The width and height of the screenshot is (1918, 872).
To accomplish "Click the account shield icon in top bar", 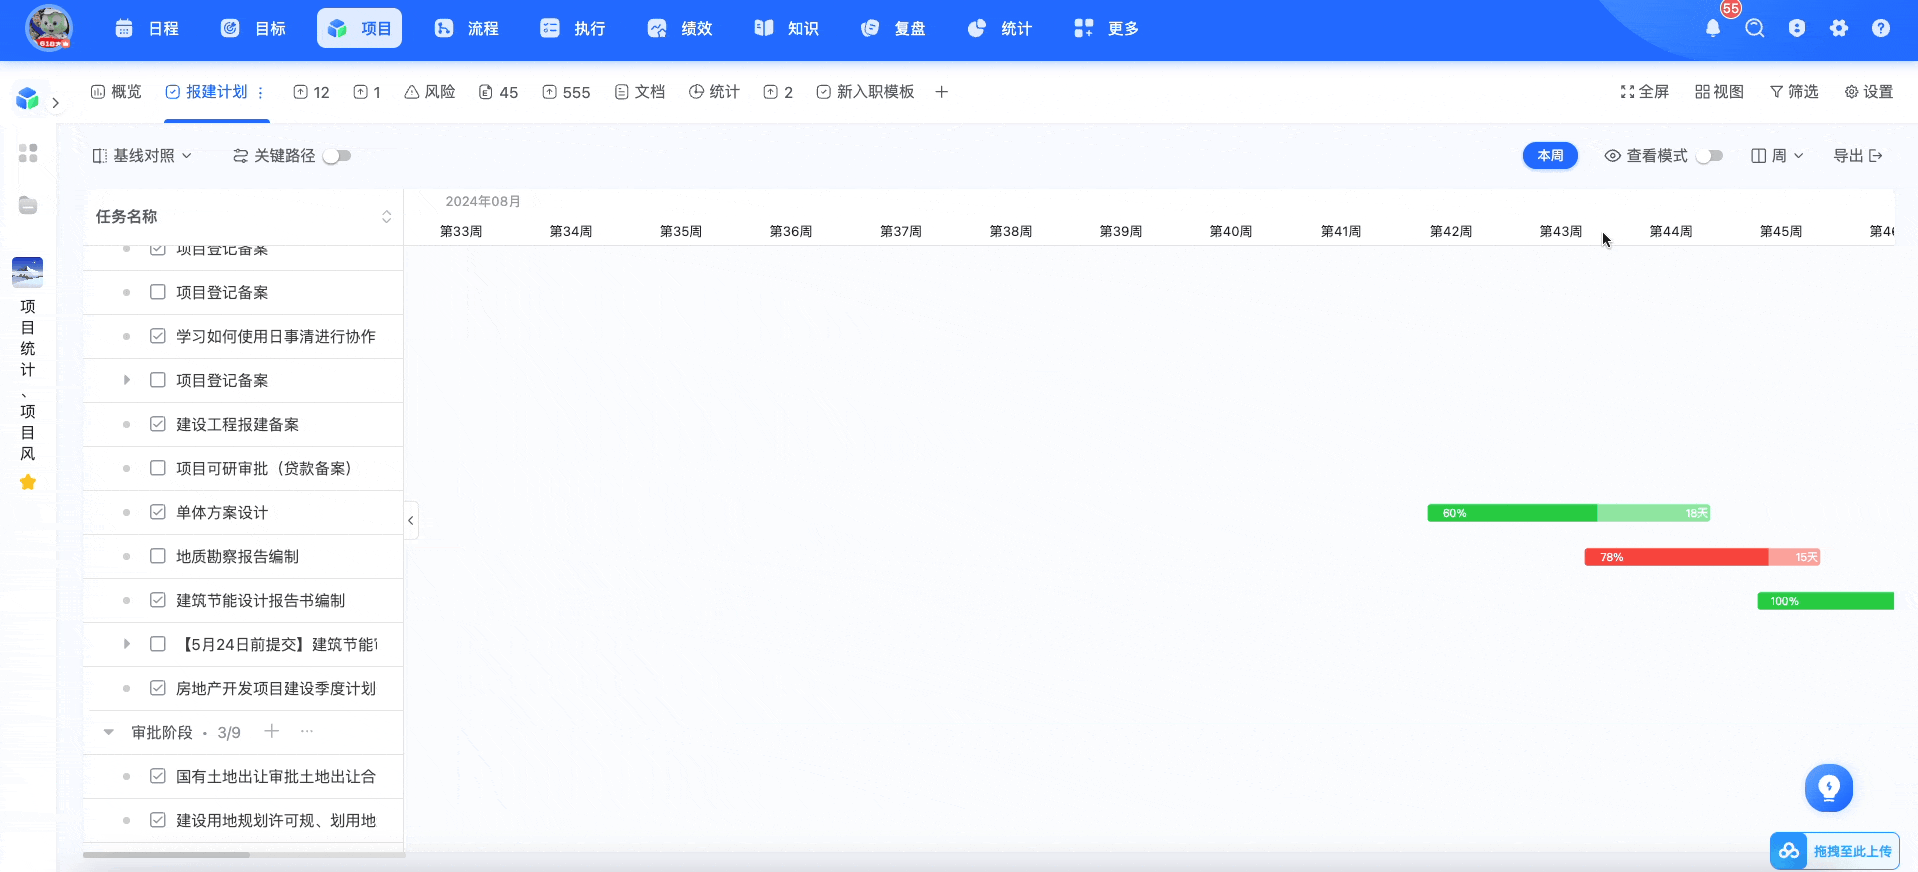I will click(x=1797, y=28).
